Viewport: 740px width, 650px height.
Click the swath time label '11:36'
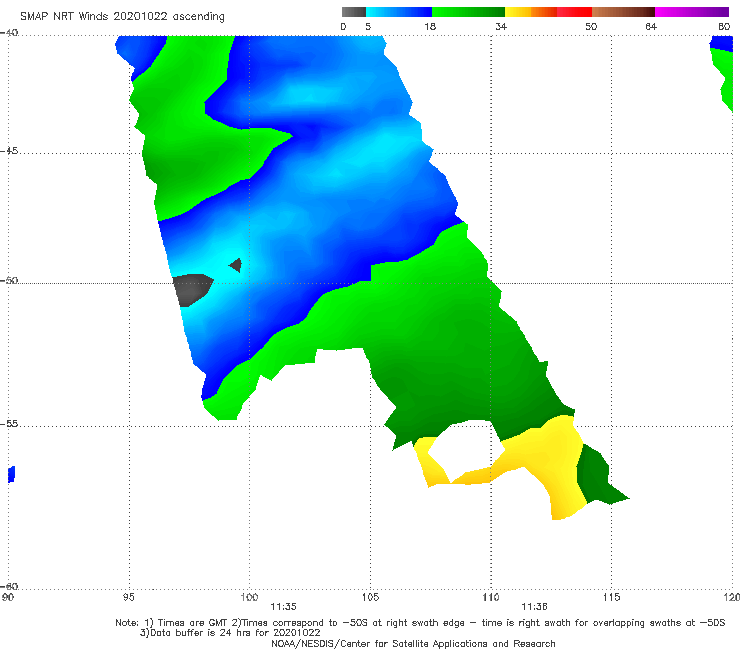(534, 607)
